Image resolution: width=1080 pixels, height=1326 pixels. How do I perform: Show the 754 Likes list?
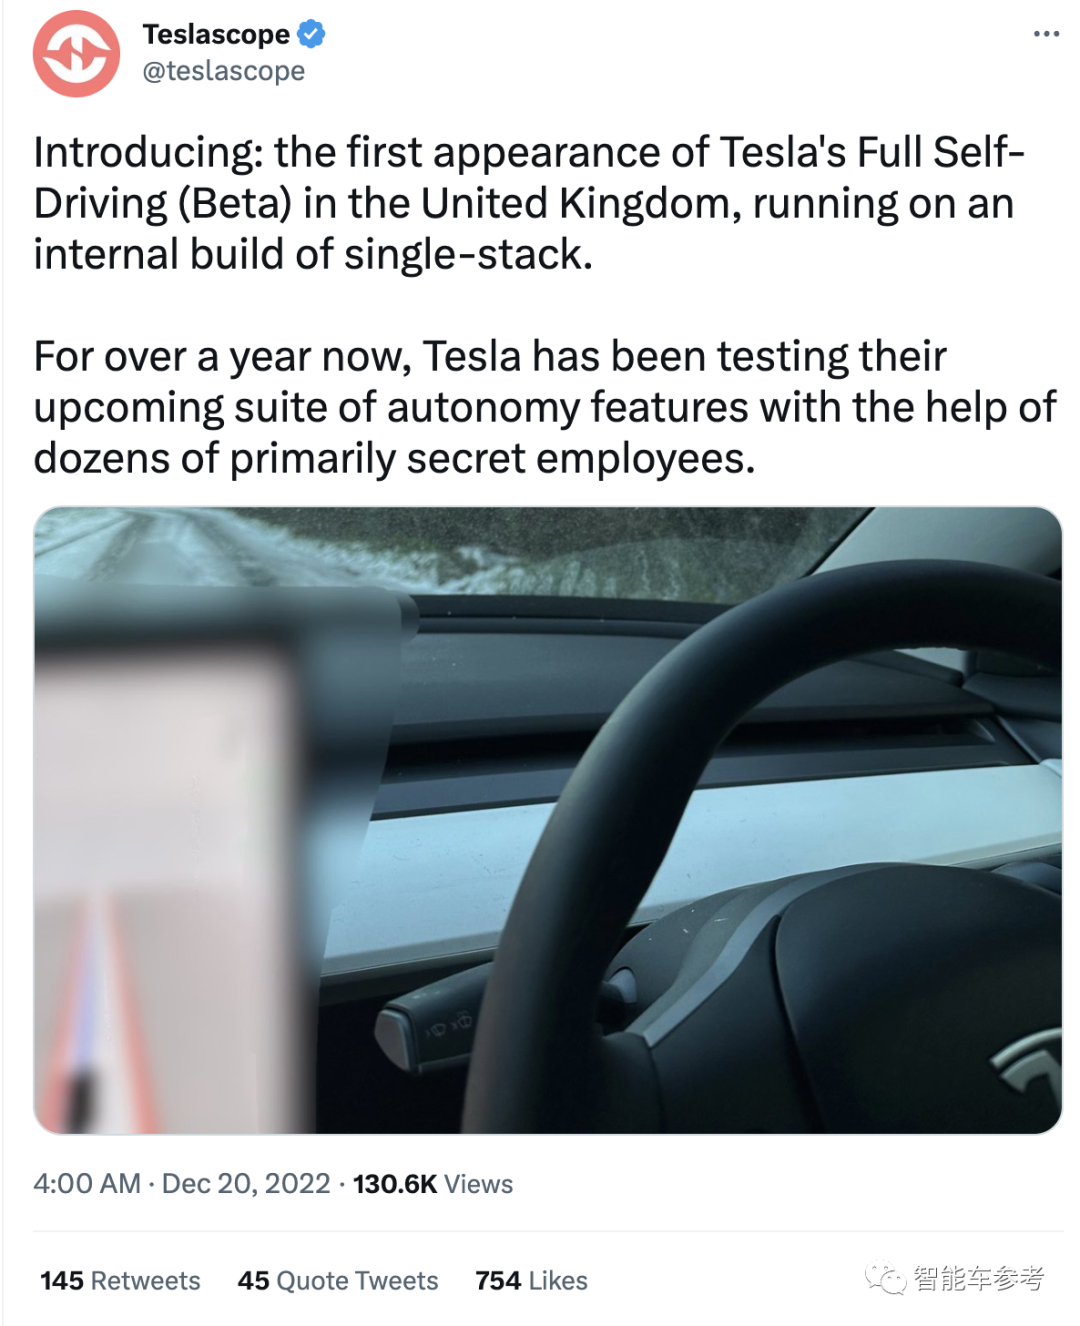[531, 1281]
